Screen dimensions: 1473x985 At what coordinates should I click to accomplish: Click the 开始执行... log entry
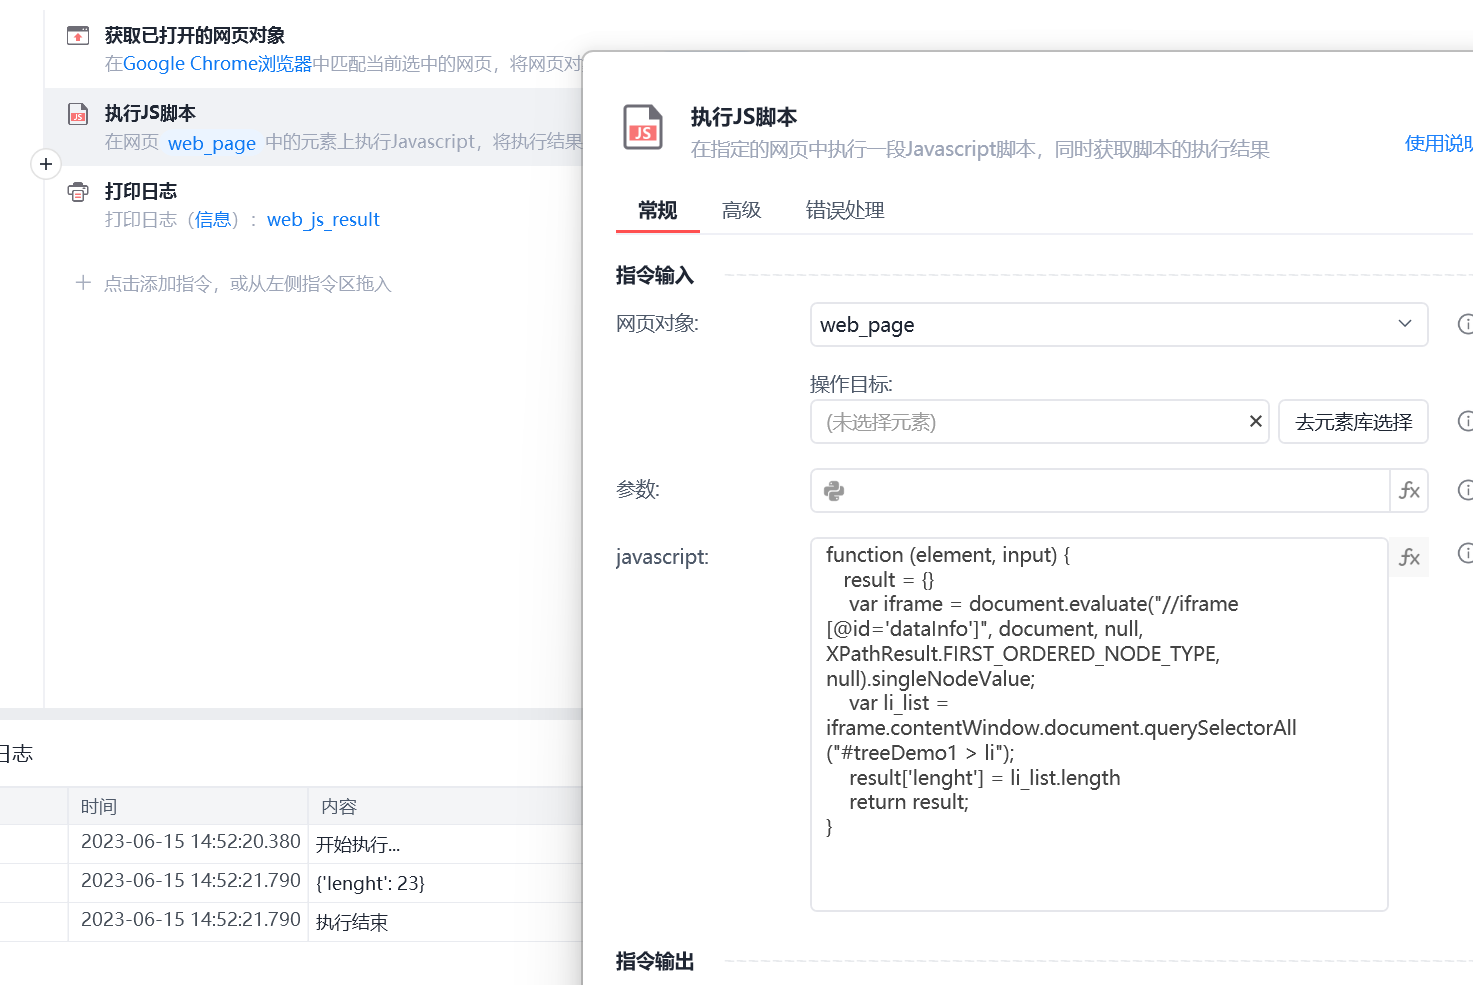tap(358, 845)
